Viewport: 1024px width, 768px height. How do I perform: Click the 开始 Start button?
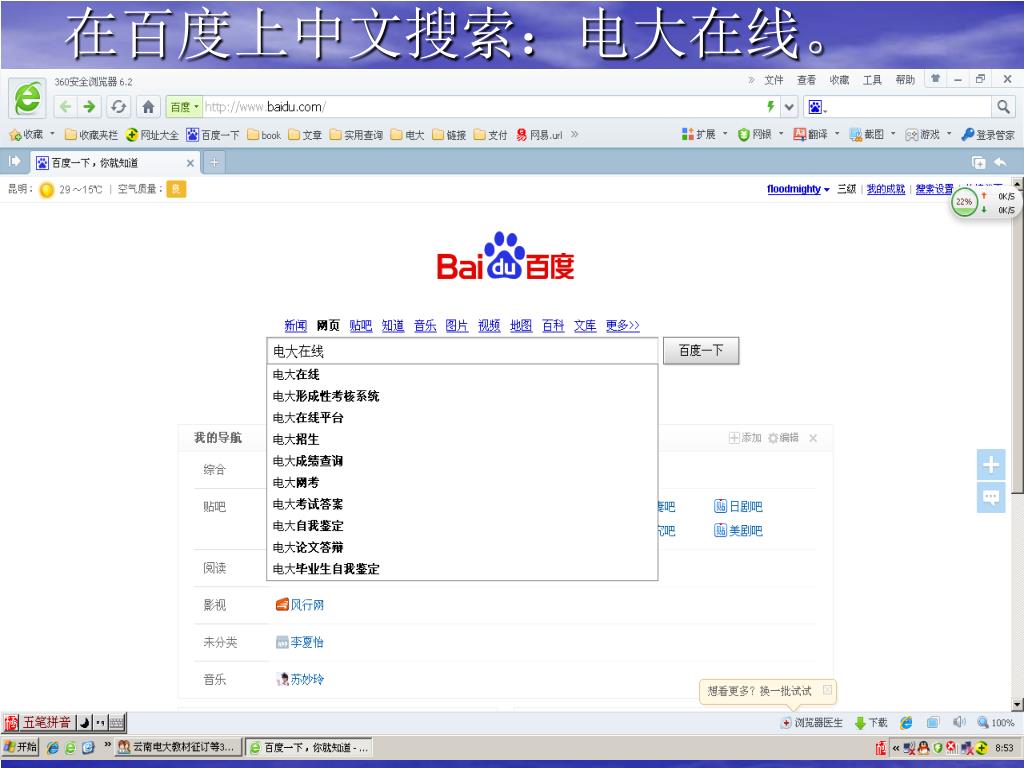point(20,746)
